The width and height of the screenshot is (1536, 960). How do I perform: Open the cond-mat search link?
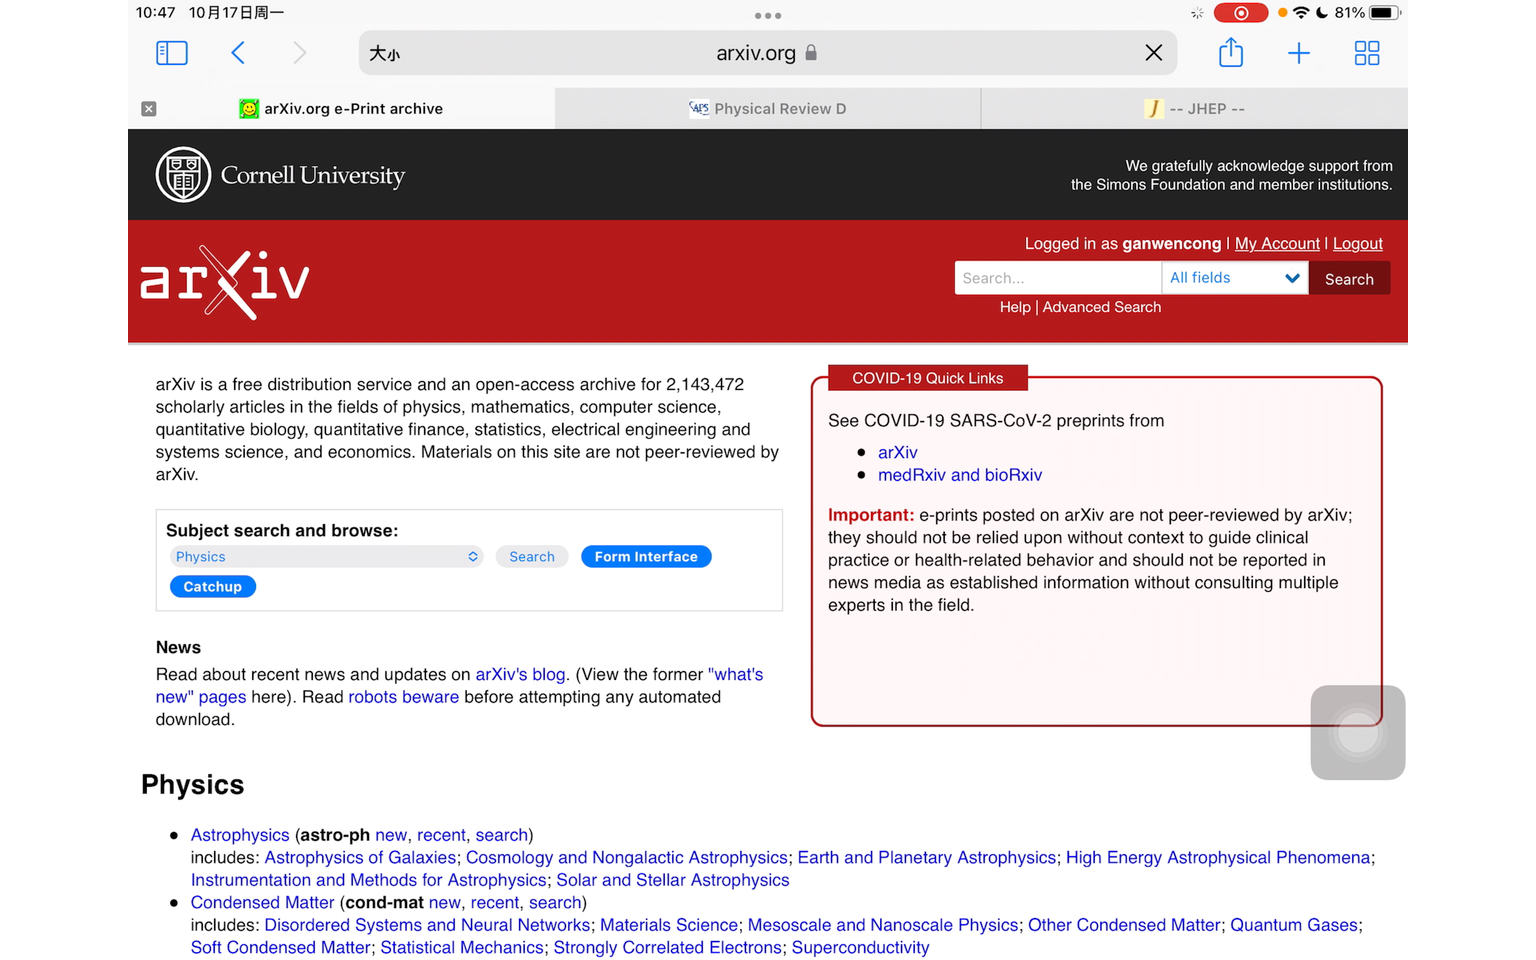555,903
